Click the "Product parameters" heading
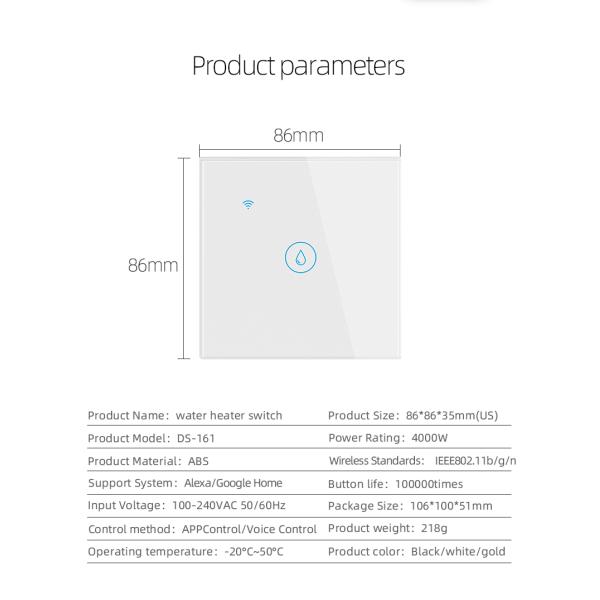 click(x=298, y=66)
